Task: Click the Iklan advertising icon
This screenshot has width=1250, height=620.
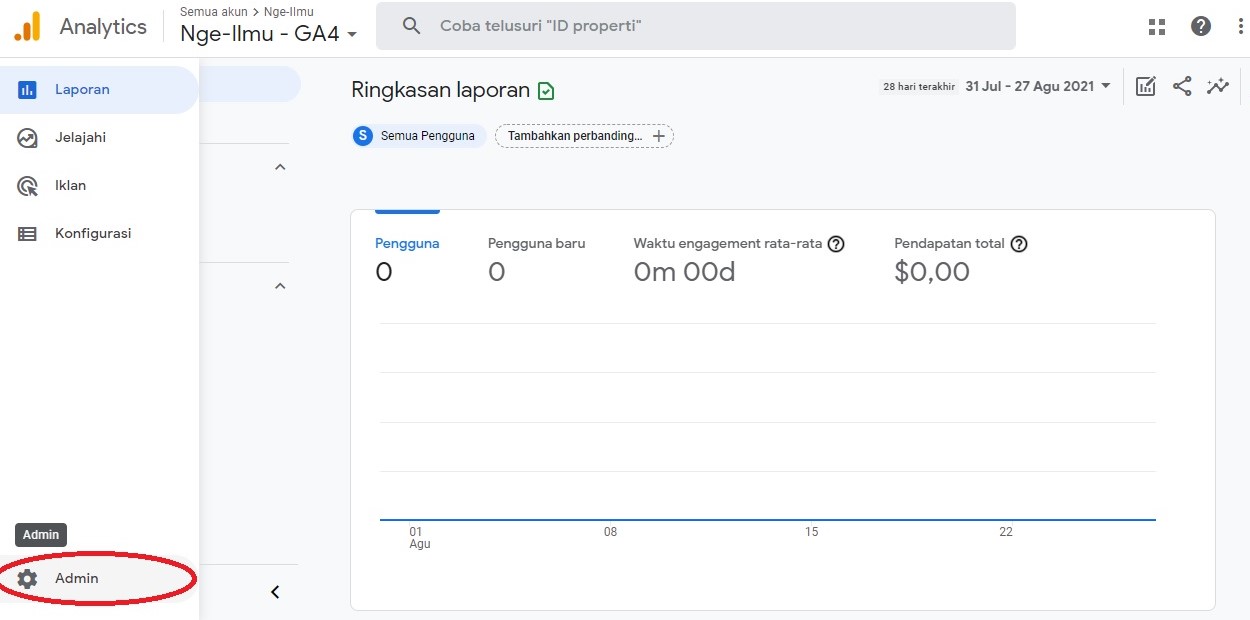Action: [27, 186]
